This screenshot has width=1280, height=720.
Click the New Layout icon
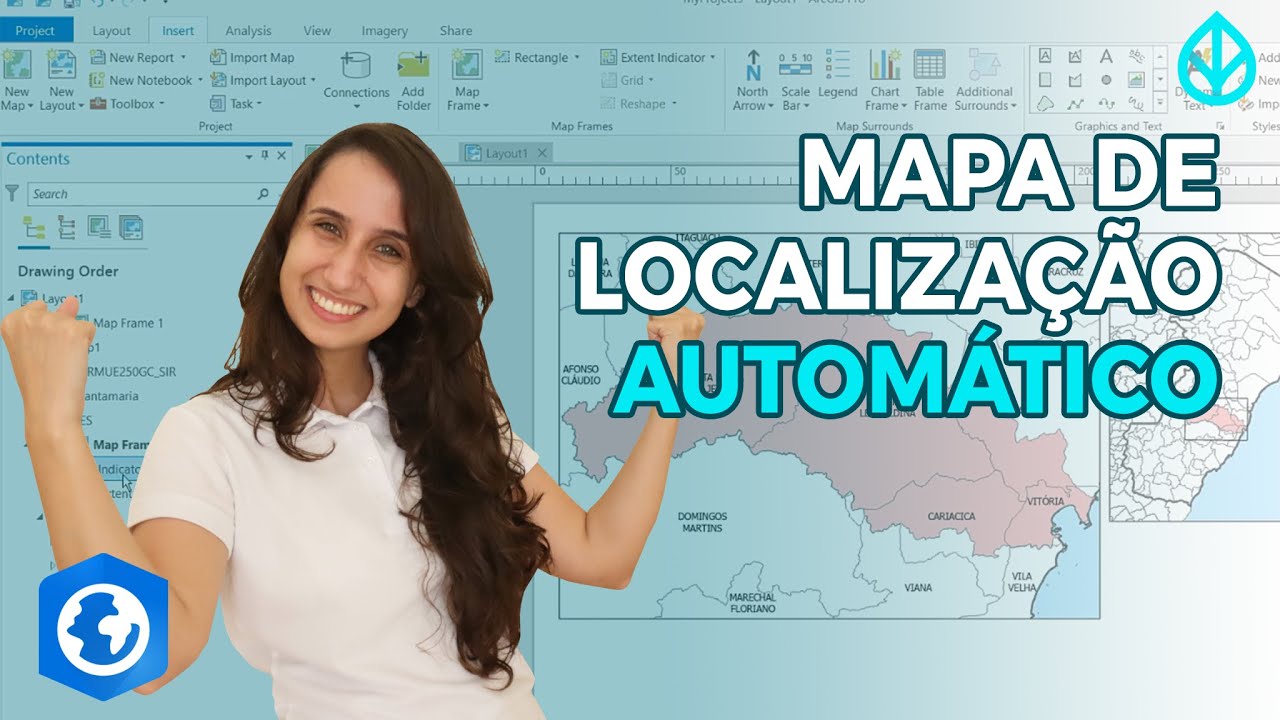[61, 64]
